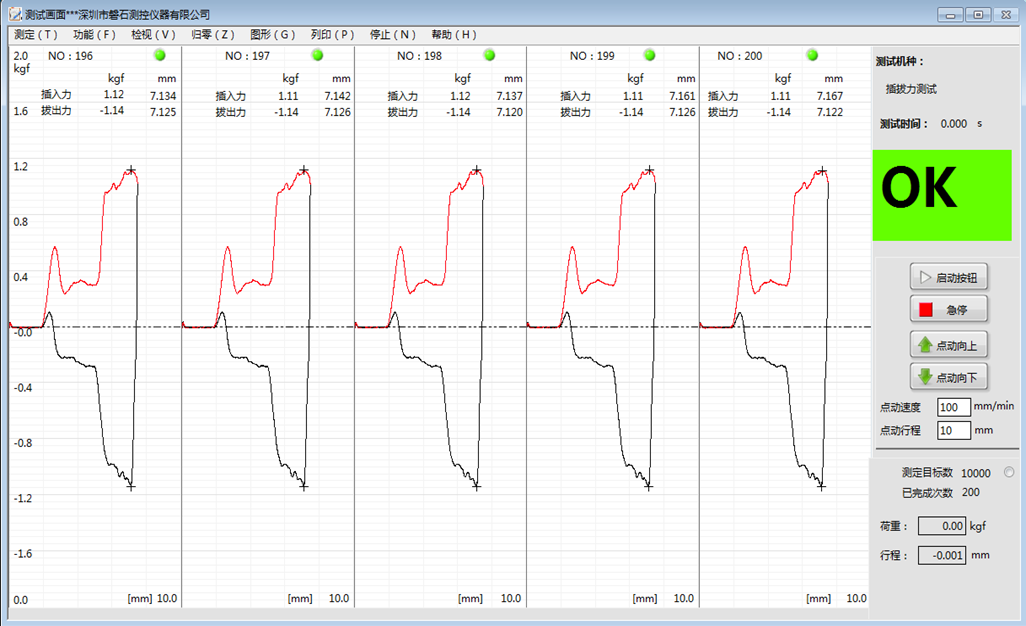Open the 图形(G) menu
Image resolution: width=1026 pixels, height=626 pixels.
pyautogui.click(x=271, y=34)
